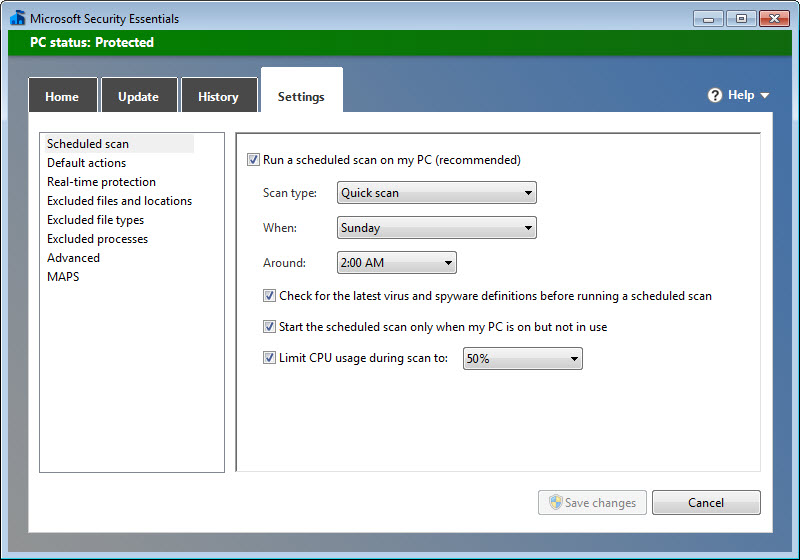Image resolution: width=800 pixels, height=560 pixels.
Task: Switch to the Update tab
Action: pyautogui.click(x=139, y=95)
